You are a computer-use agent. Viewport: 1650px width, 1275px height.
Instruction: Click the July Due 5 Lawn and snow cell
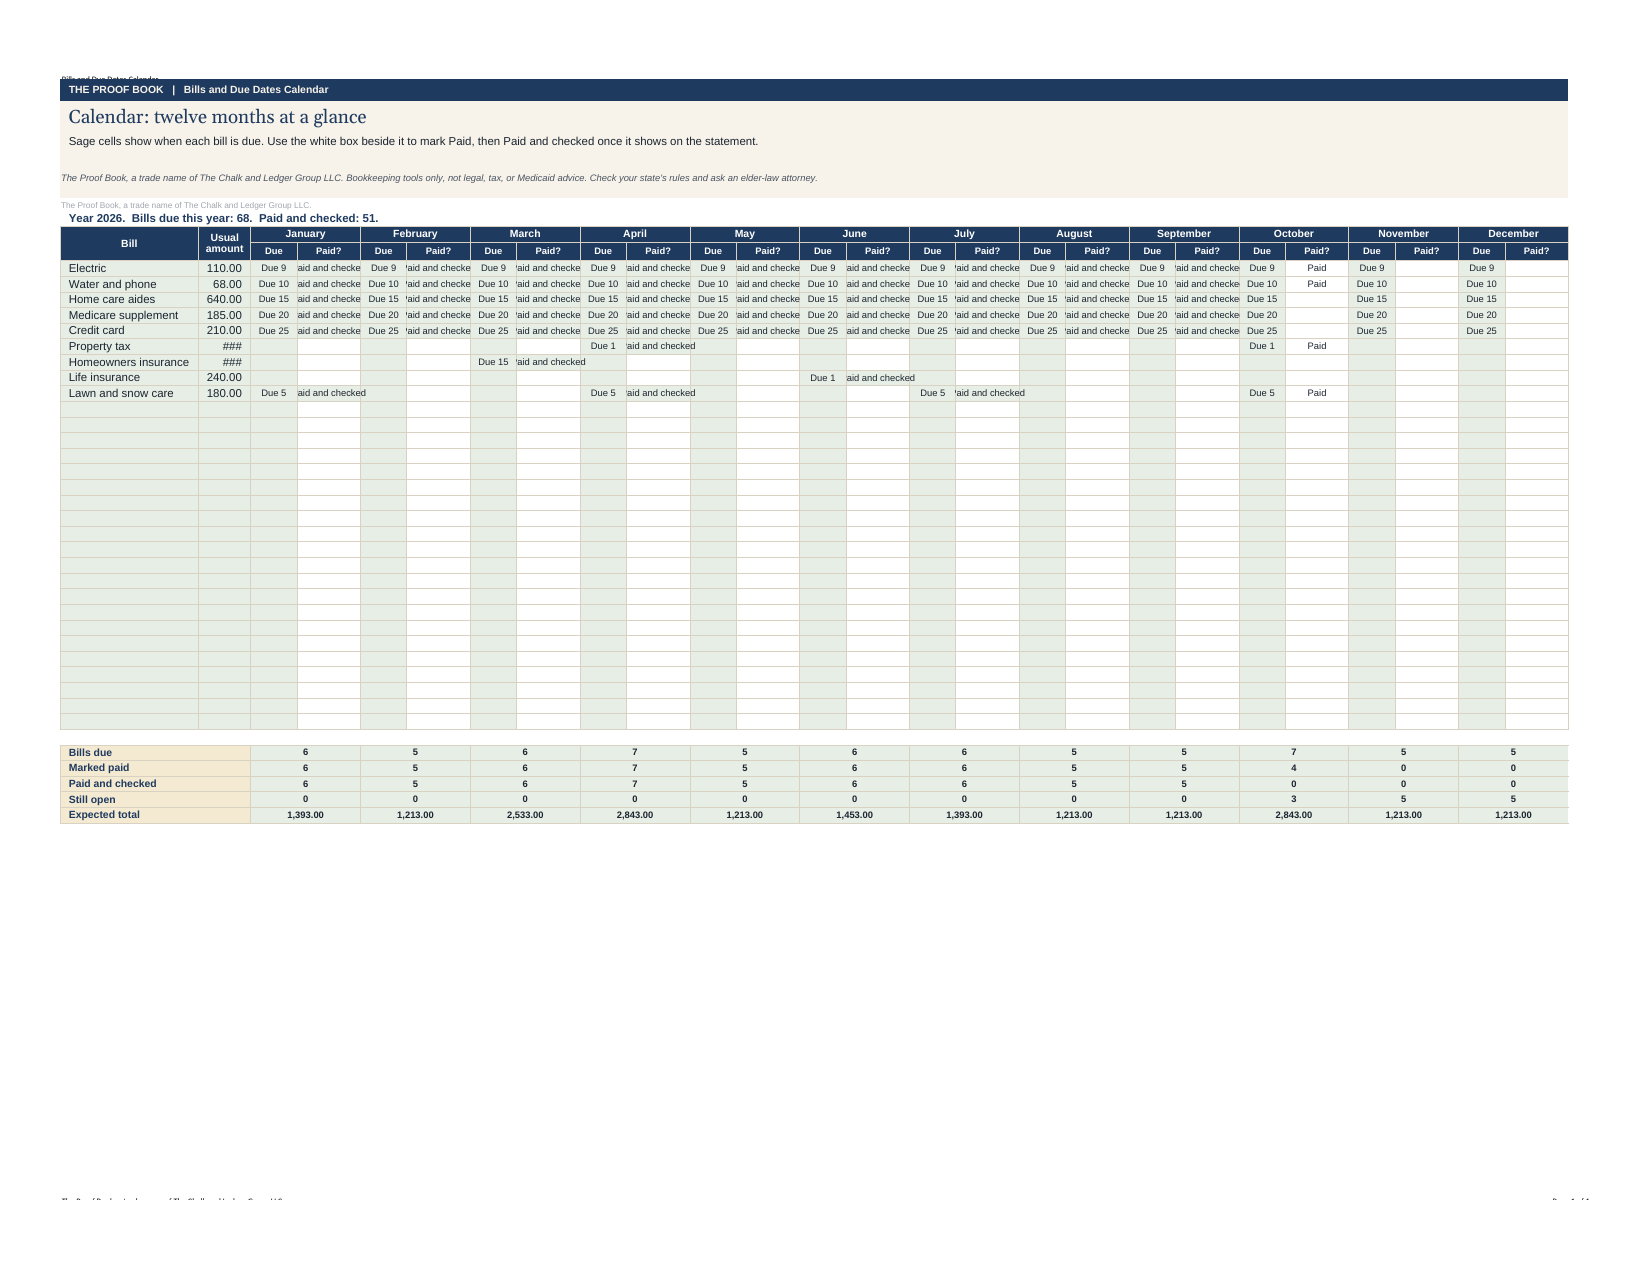click(x=932, y=393)
